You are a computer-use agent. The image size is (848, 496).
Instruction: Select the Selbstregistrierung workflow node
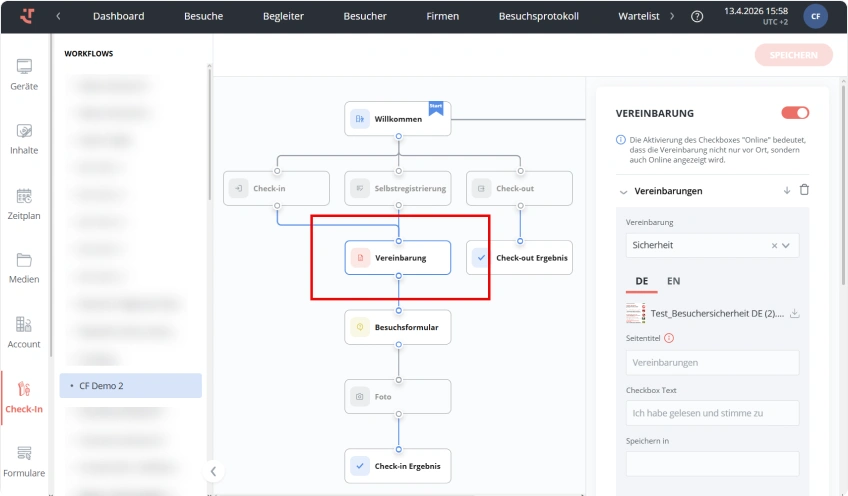[398, 188]
